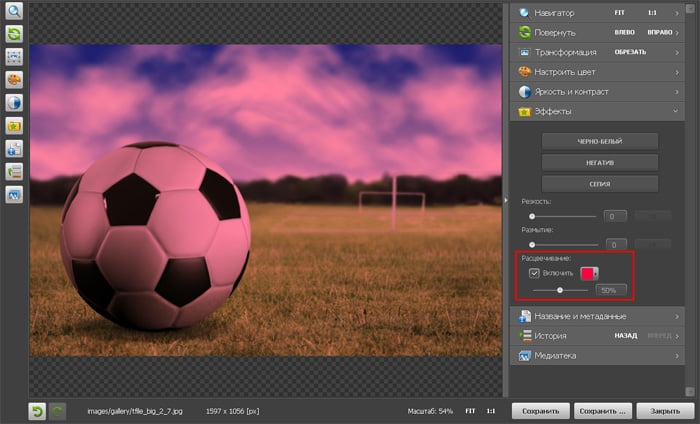The height and width of the screenshot is (424, 700).
Task: Select the transform/crop icon in left toolbar
Action: click(x=15, y=57)
